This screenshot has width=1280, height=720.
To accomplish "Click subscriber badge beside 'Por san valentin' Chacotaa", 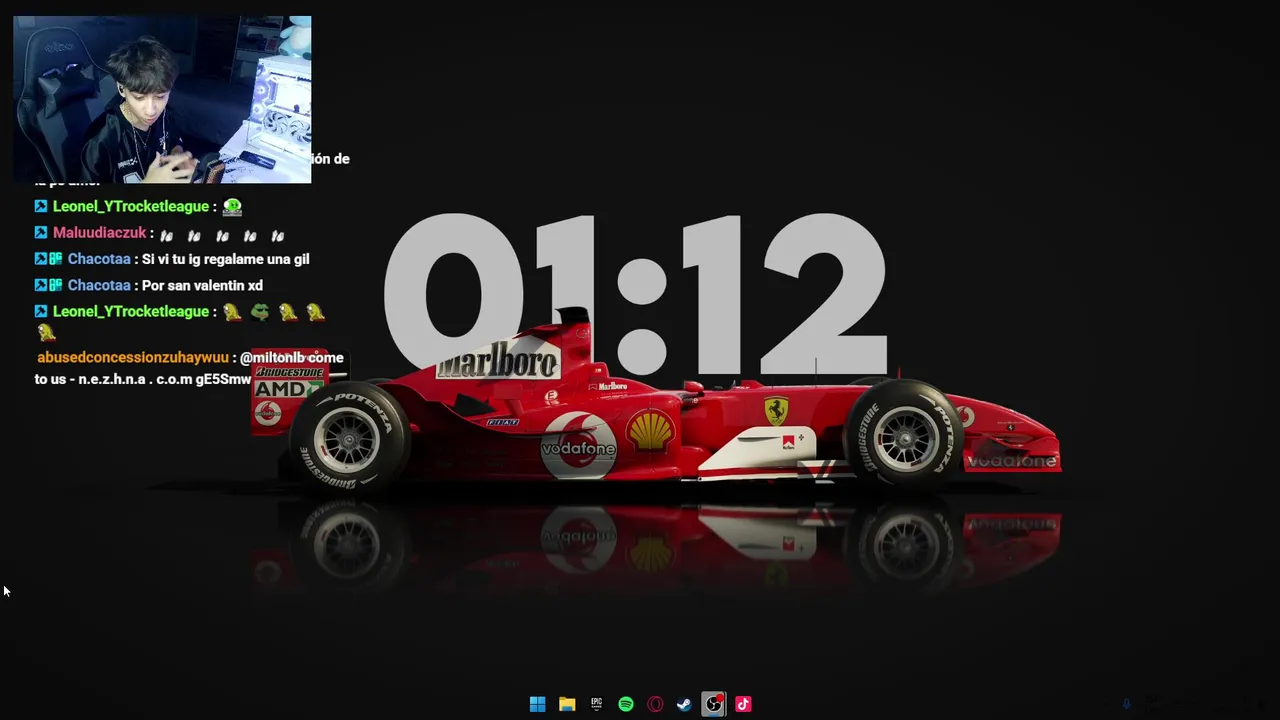I will pyautogui.click(x=56, y=285).
